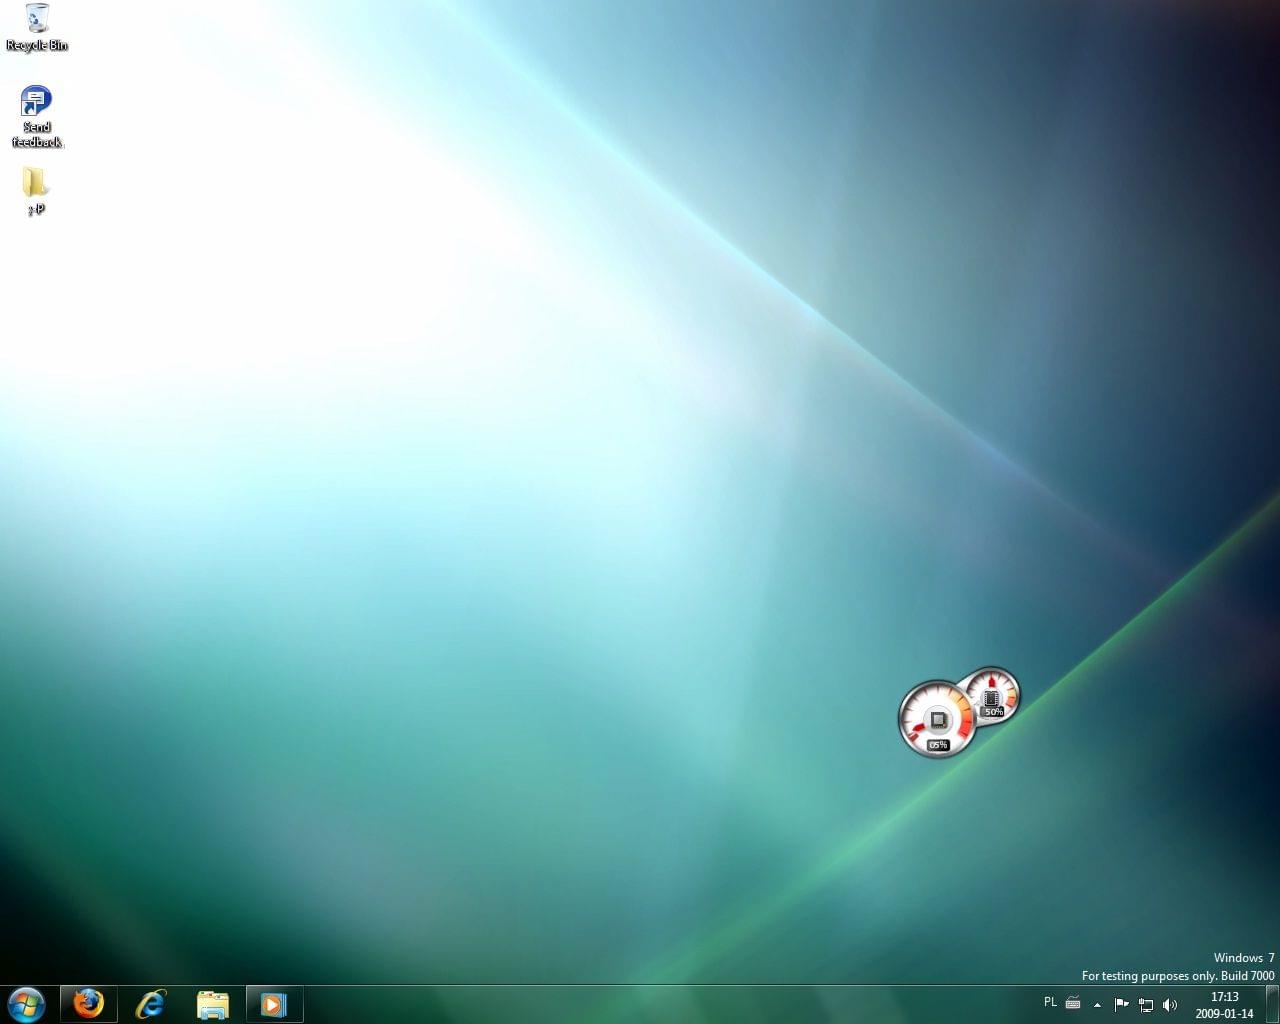The width and height of the screenshot is (1280, 1024).
Task: Select the ;-P folder on the desktop
Action: pyautogui.click(x=36, y=191)
